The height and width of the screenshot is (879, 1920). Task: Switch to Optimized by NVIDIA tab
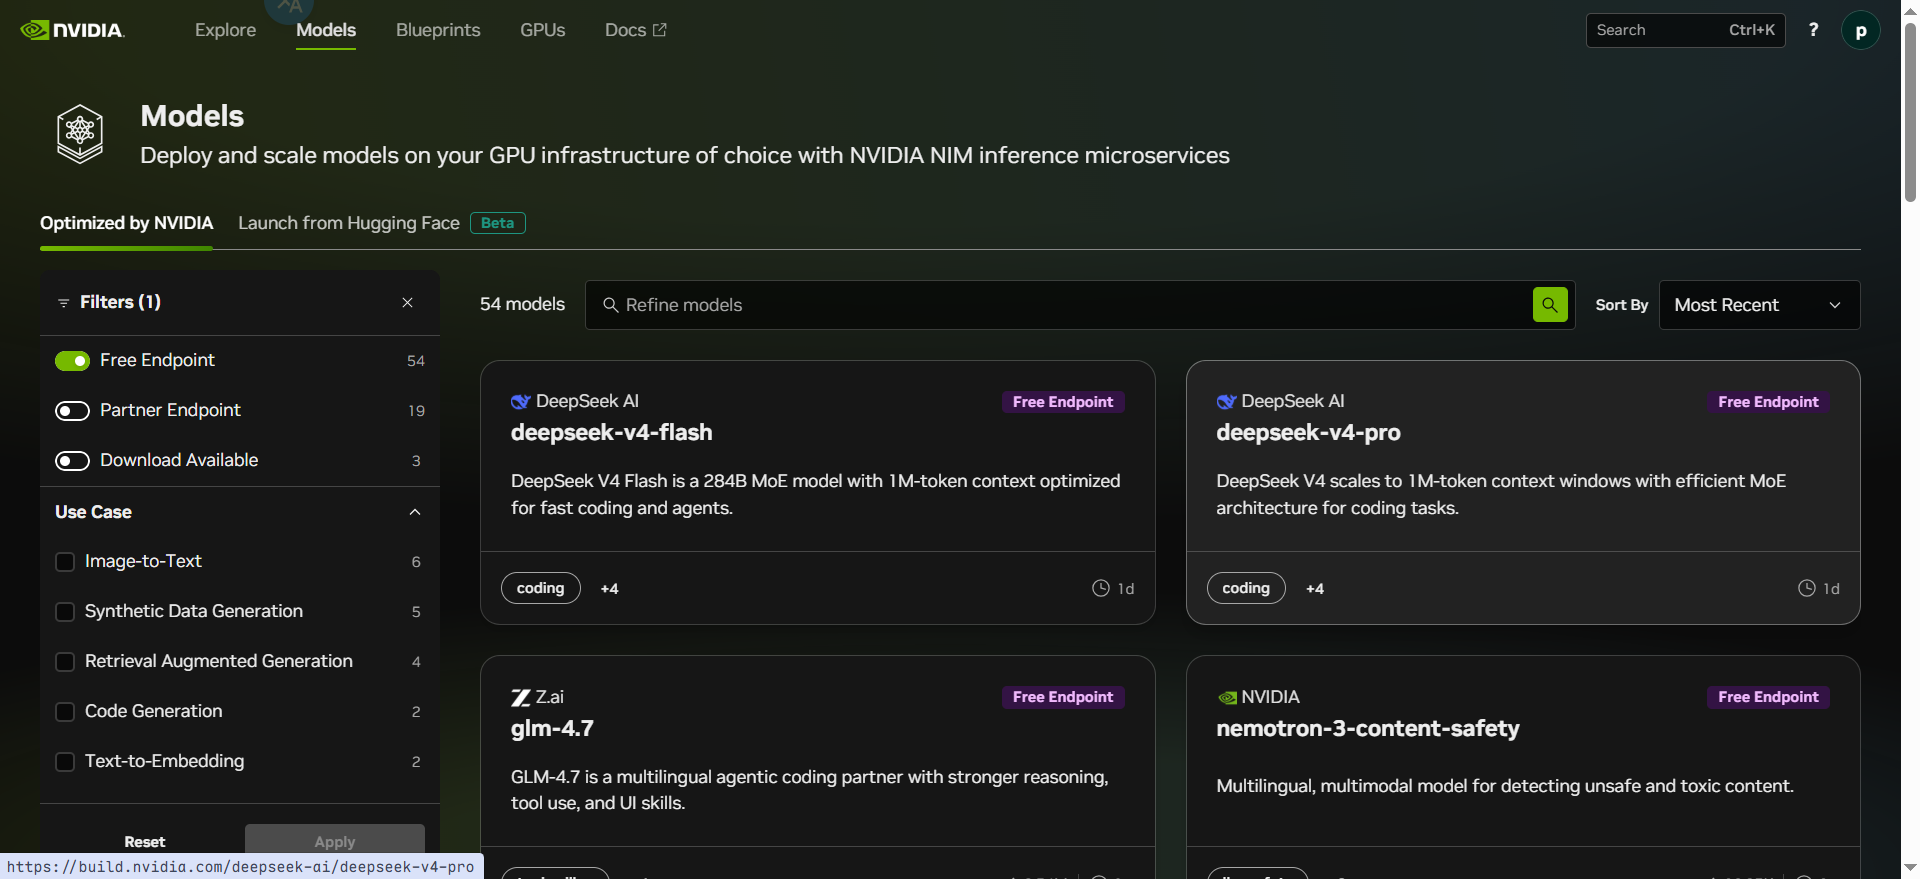pyautogui.click(x=126, y=223)
